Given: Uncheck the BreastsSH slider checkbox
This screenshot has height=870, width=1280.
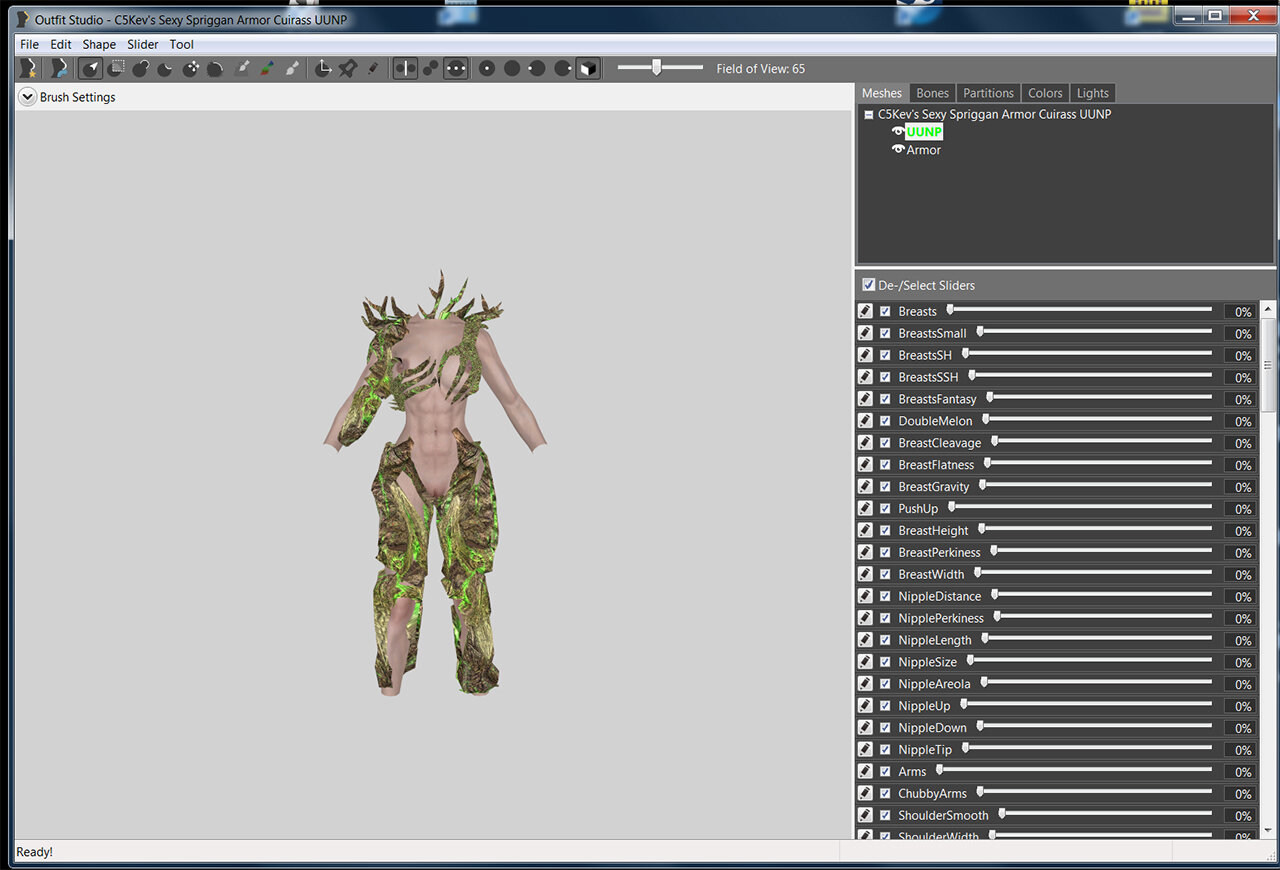Looking at the screenshot, I should [885, 355].
